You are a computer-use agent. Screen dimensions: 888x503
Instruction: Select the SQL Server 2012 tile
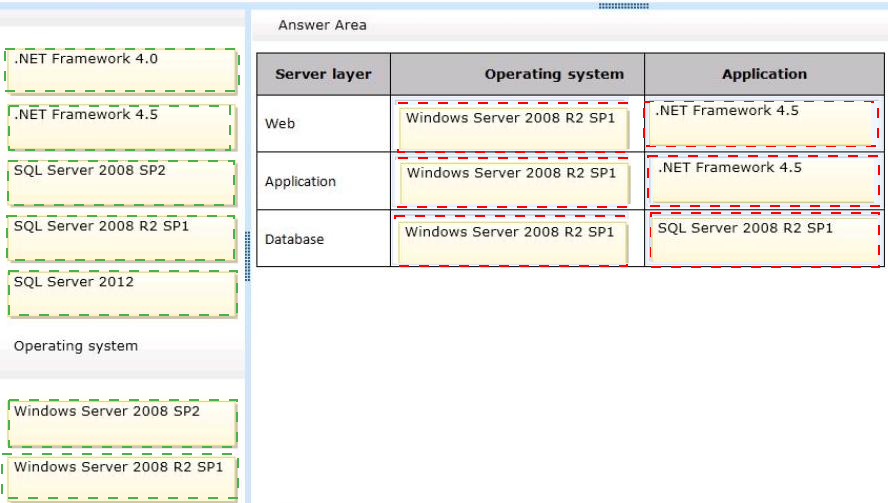(x=122, y=293)
